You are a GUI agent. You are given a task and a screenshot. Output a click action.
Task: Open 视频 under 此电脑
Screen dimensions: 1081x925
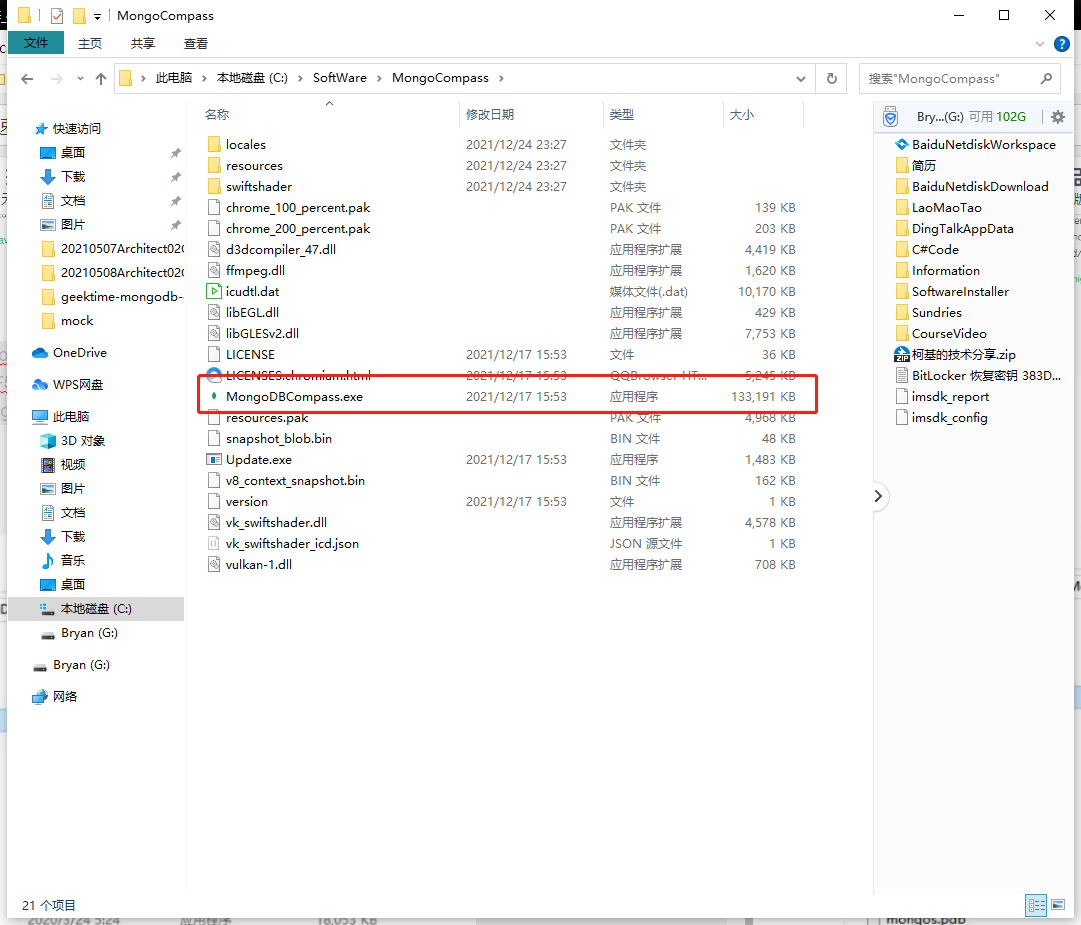tap(73, 465)
